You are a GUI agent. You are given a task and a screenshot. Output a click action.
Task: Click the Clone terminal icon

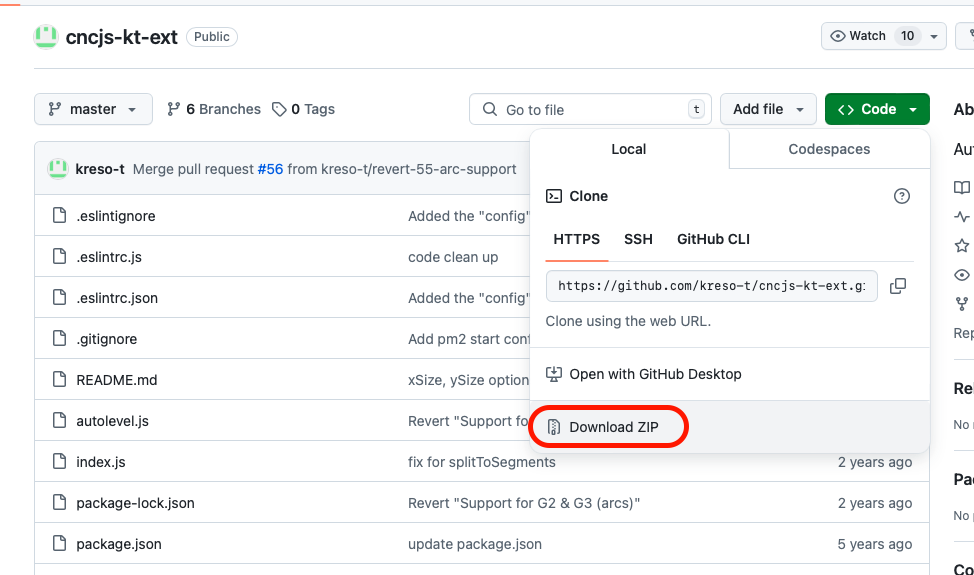coord(553,196)
